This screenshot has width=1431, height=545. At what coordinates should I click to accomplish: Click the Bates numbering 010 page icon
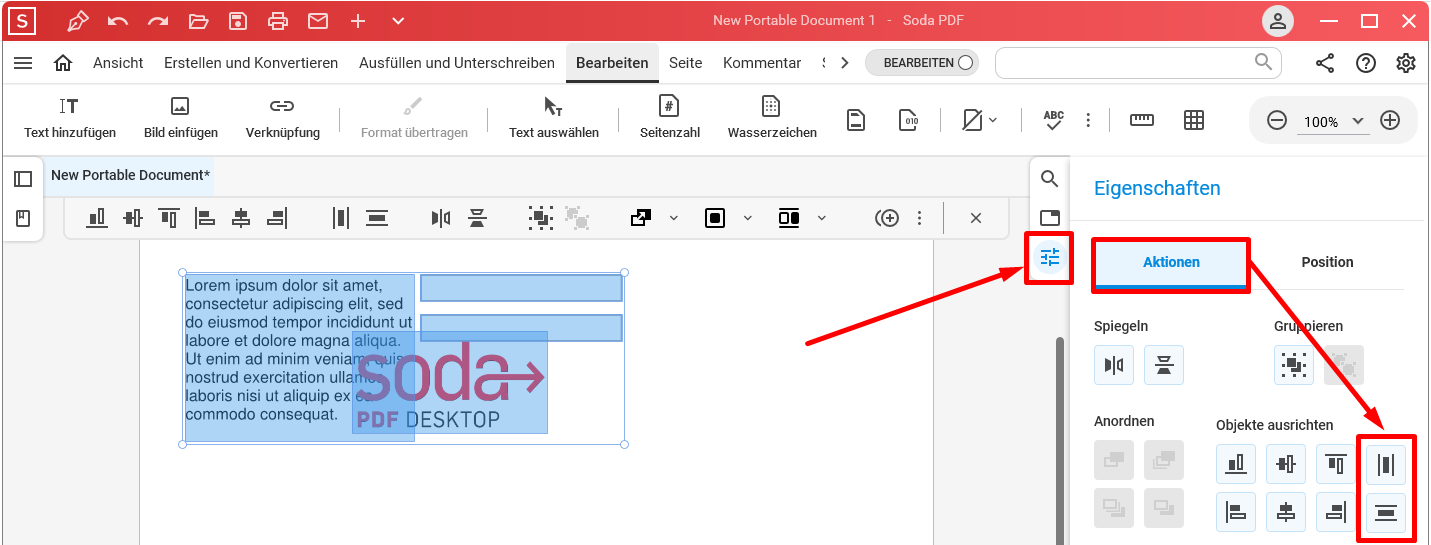point(908,120)
